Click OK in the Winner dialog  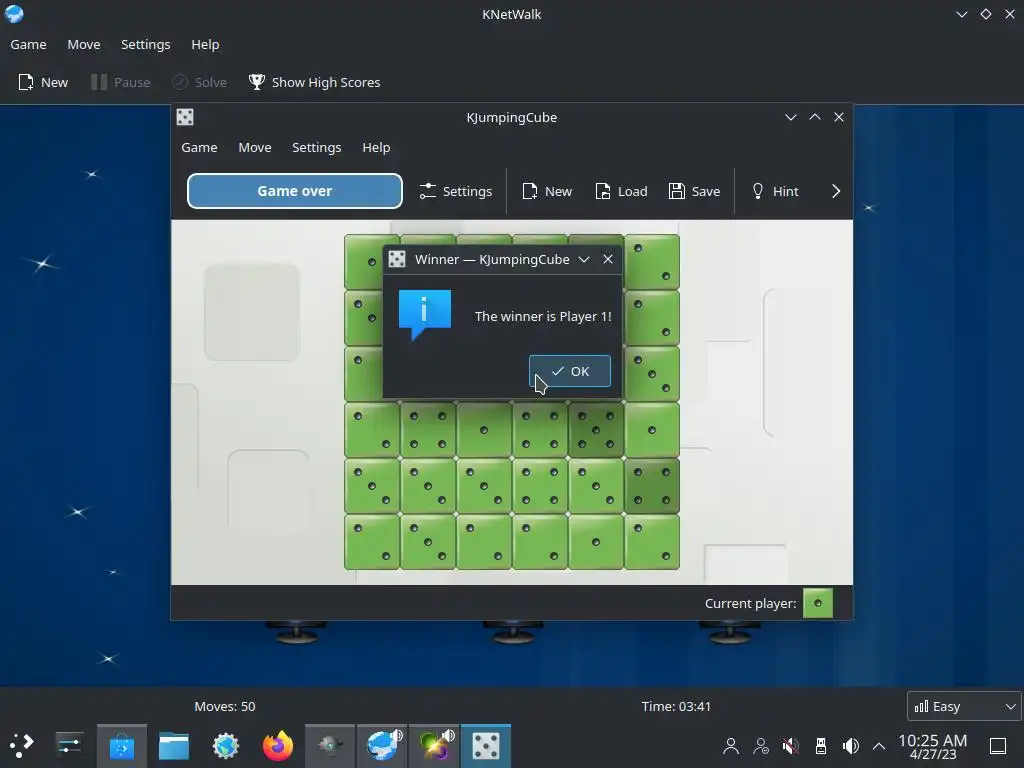(x=569, y=371)
